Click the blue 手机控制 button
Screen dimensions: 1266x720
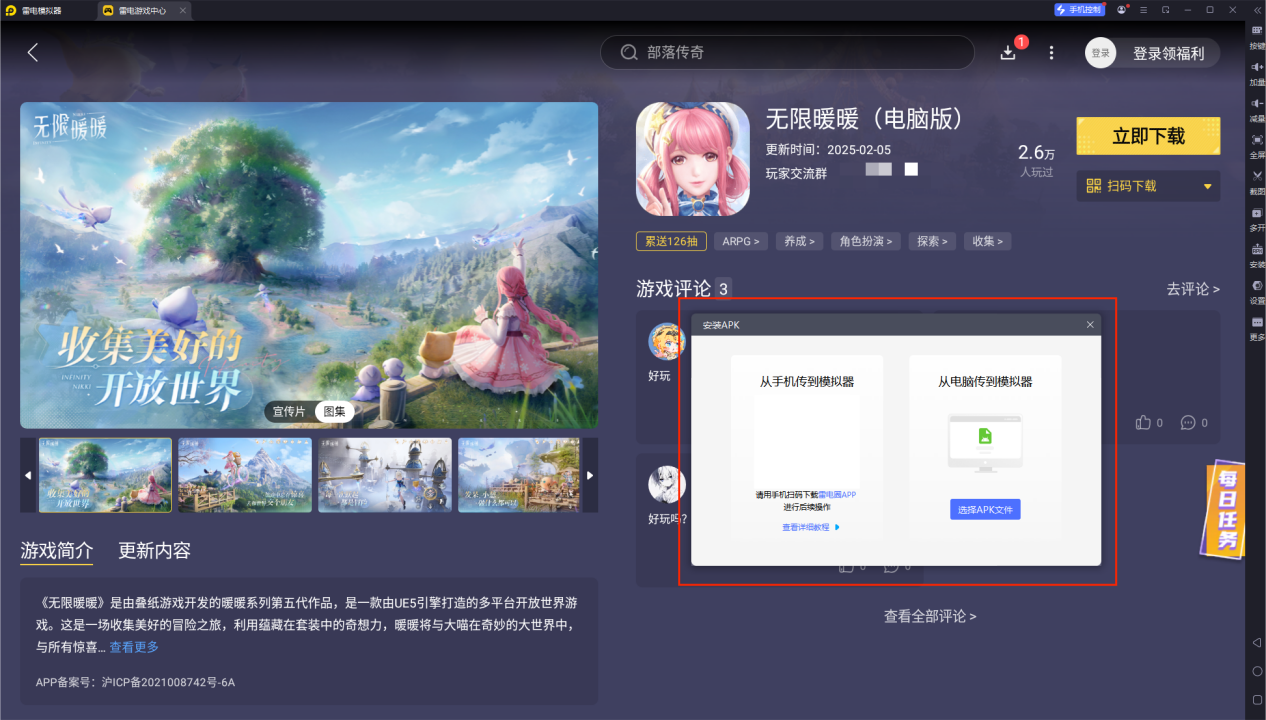click(x=1079, y=9)
